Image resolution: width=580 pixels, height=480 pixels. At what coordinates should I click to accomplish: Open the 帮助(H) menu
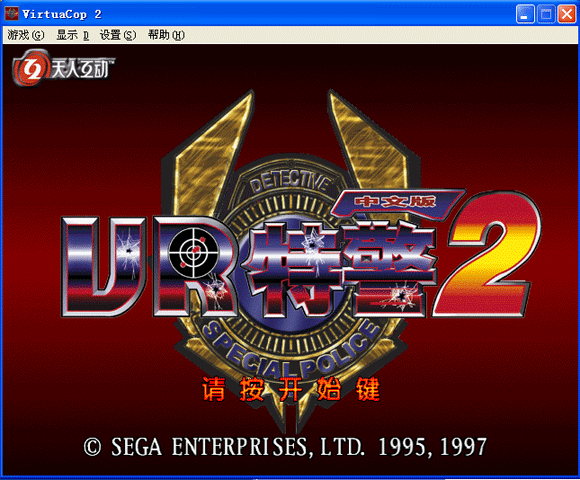click(x=166, y=35)
